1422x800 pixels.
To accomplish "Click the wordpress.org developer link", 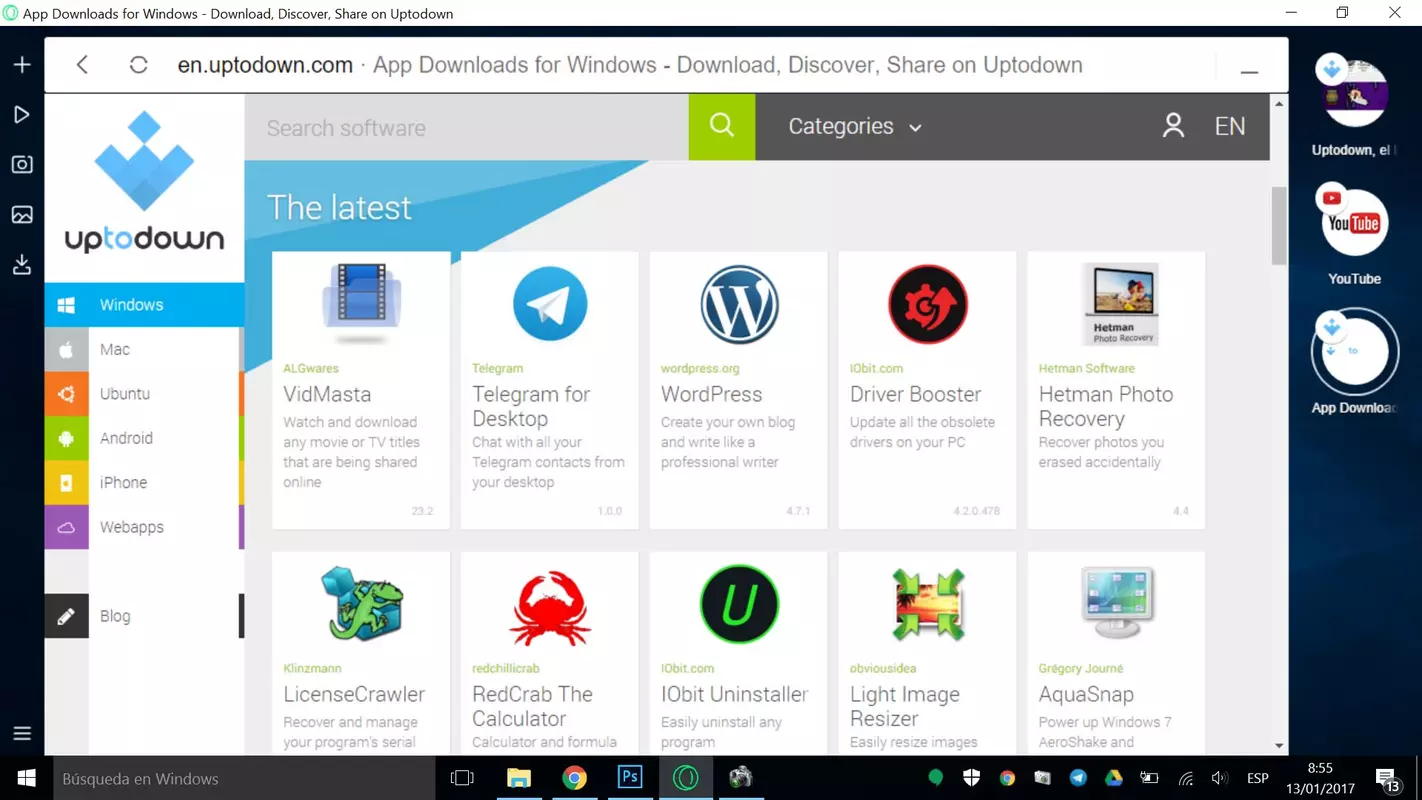I will [x=700, y=368].
